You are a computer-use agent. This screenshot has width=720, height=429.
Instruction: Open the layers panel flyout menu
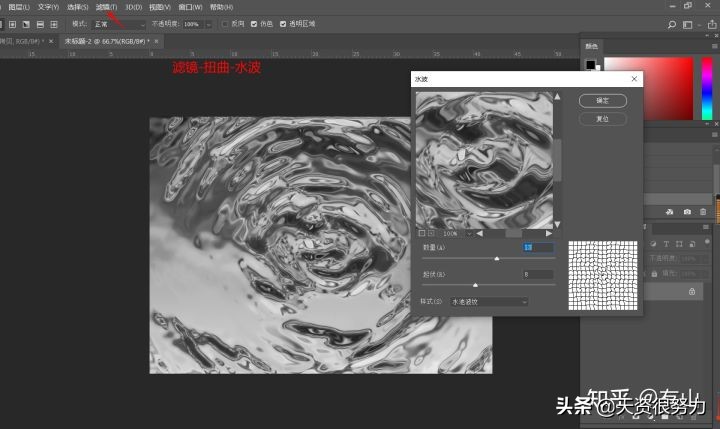[706, 227]
